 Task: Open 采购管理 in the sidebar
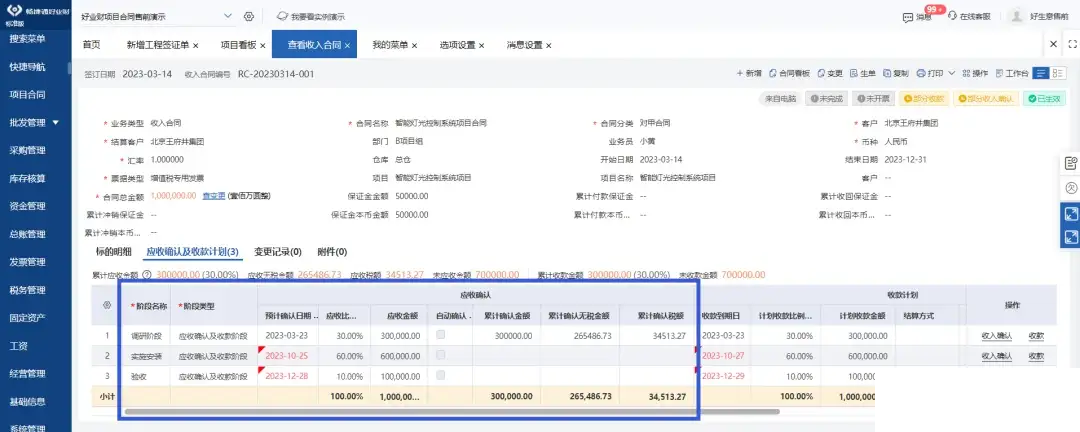[28, 150]
